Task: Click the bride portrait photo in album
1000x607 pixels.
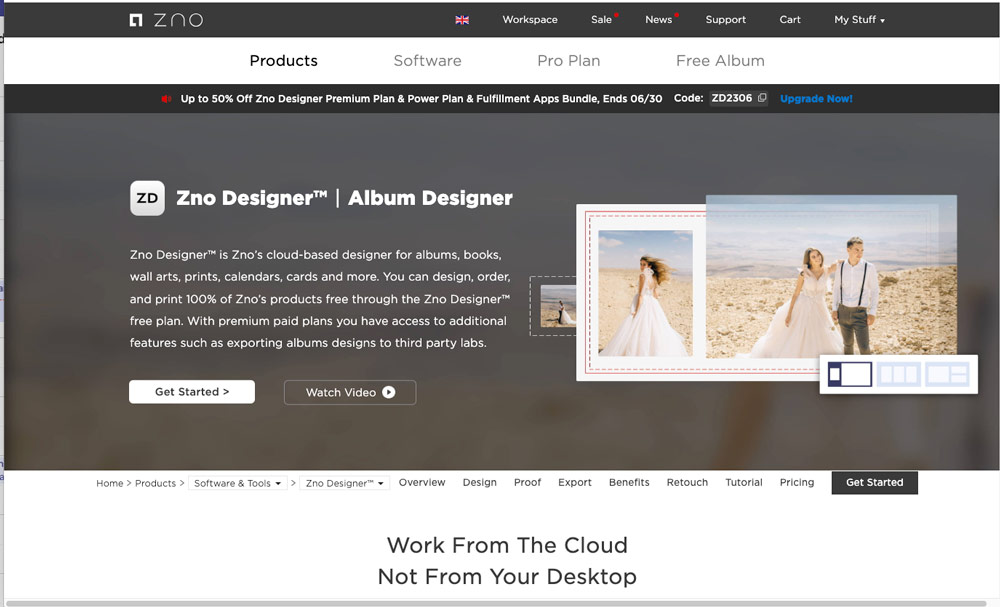Action: [x=645, y=293]
